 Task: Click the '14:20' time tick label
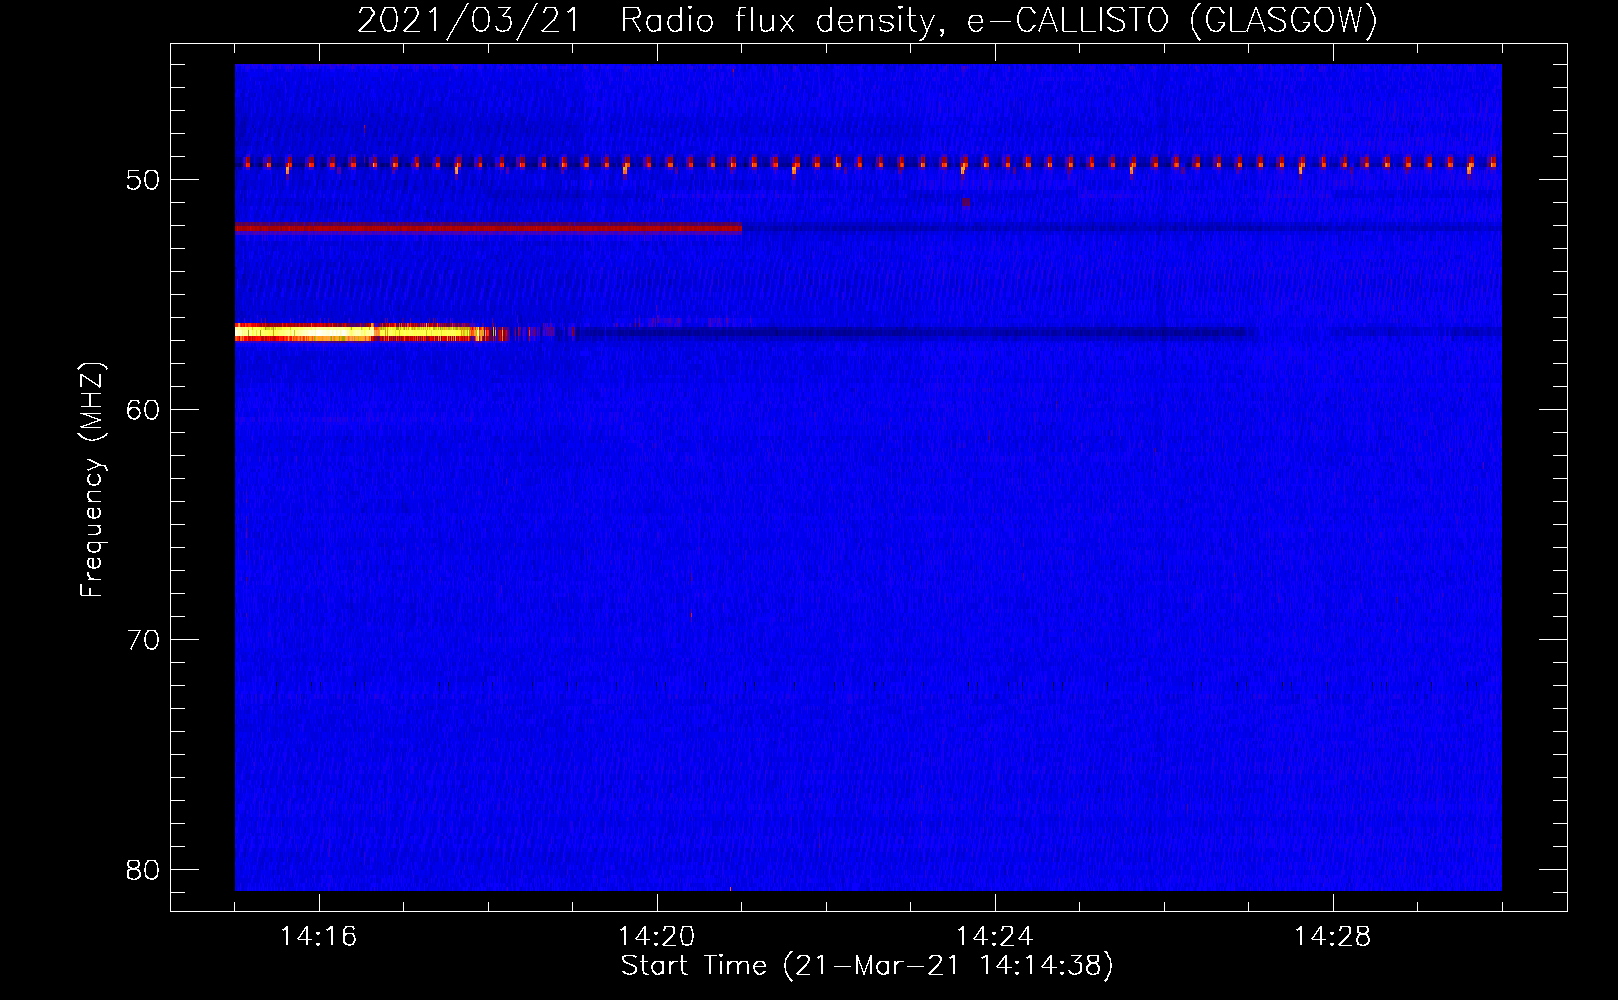[x=656, y=937]
